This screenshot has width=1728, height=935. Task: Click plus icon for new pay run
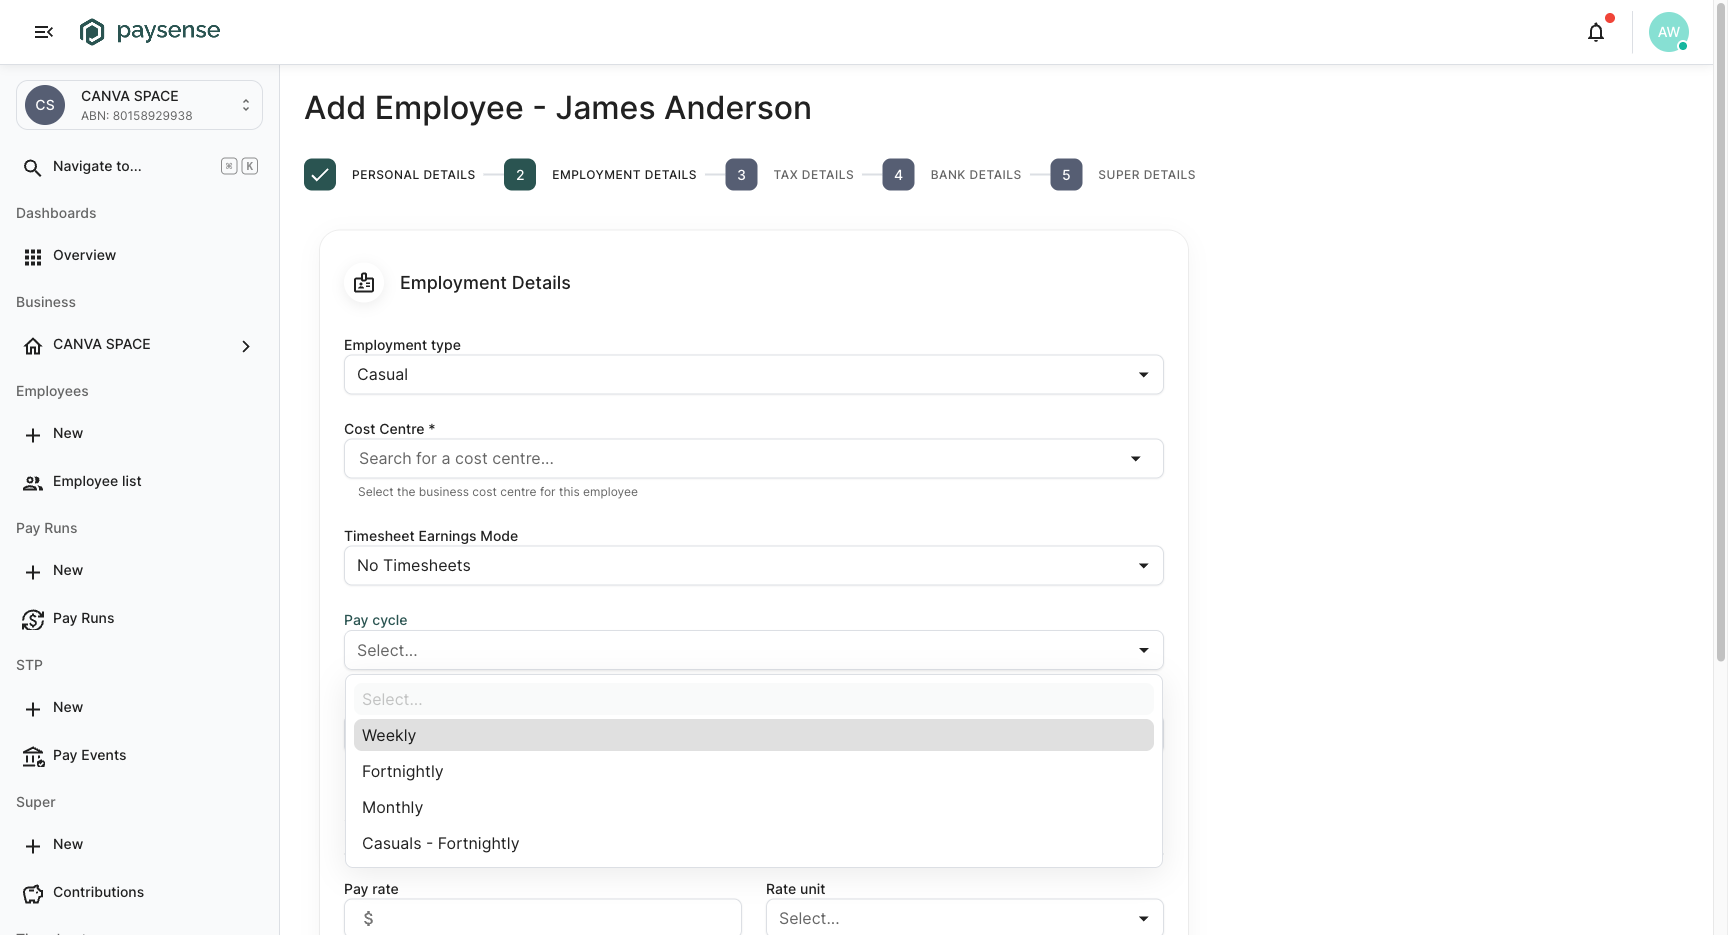click(x=33, y=572)
